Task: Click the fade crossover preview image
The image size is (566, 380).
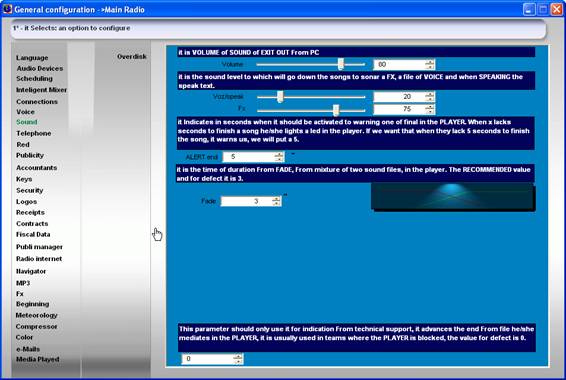Action: point(453,197)
